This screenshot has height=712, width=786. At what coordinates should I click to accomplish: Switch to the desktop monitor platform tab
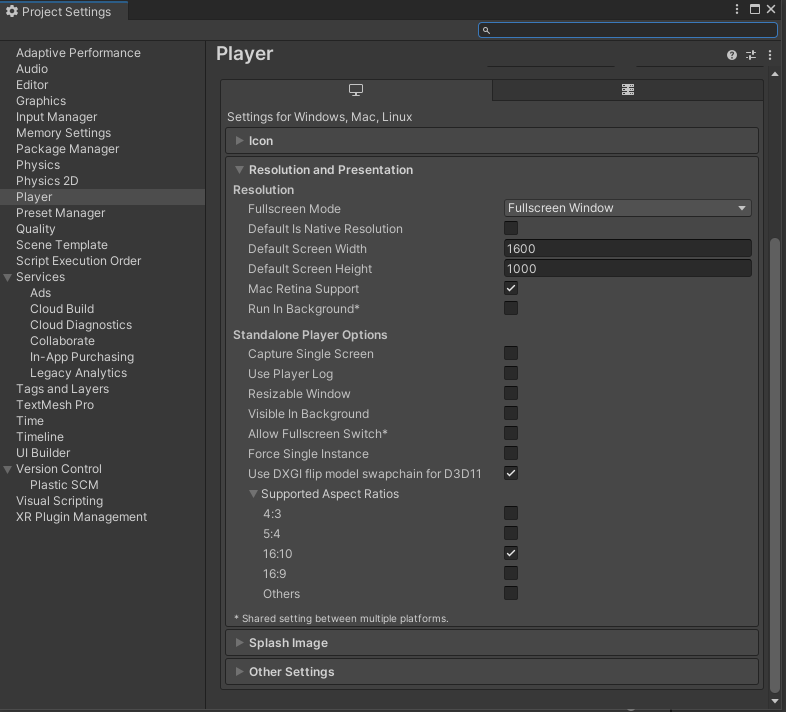[x=356, y=90]
